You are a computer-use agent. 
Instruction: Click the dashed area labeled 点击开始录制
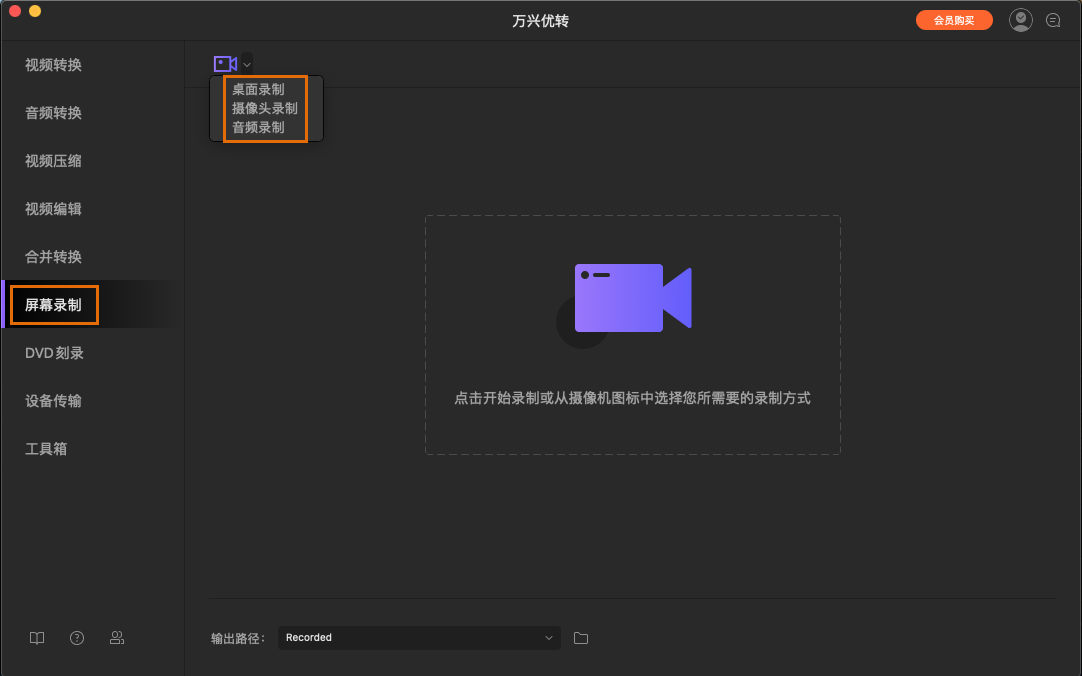[632, 398]
